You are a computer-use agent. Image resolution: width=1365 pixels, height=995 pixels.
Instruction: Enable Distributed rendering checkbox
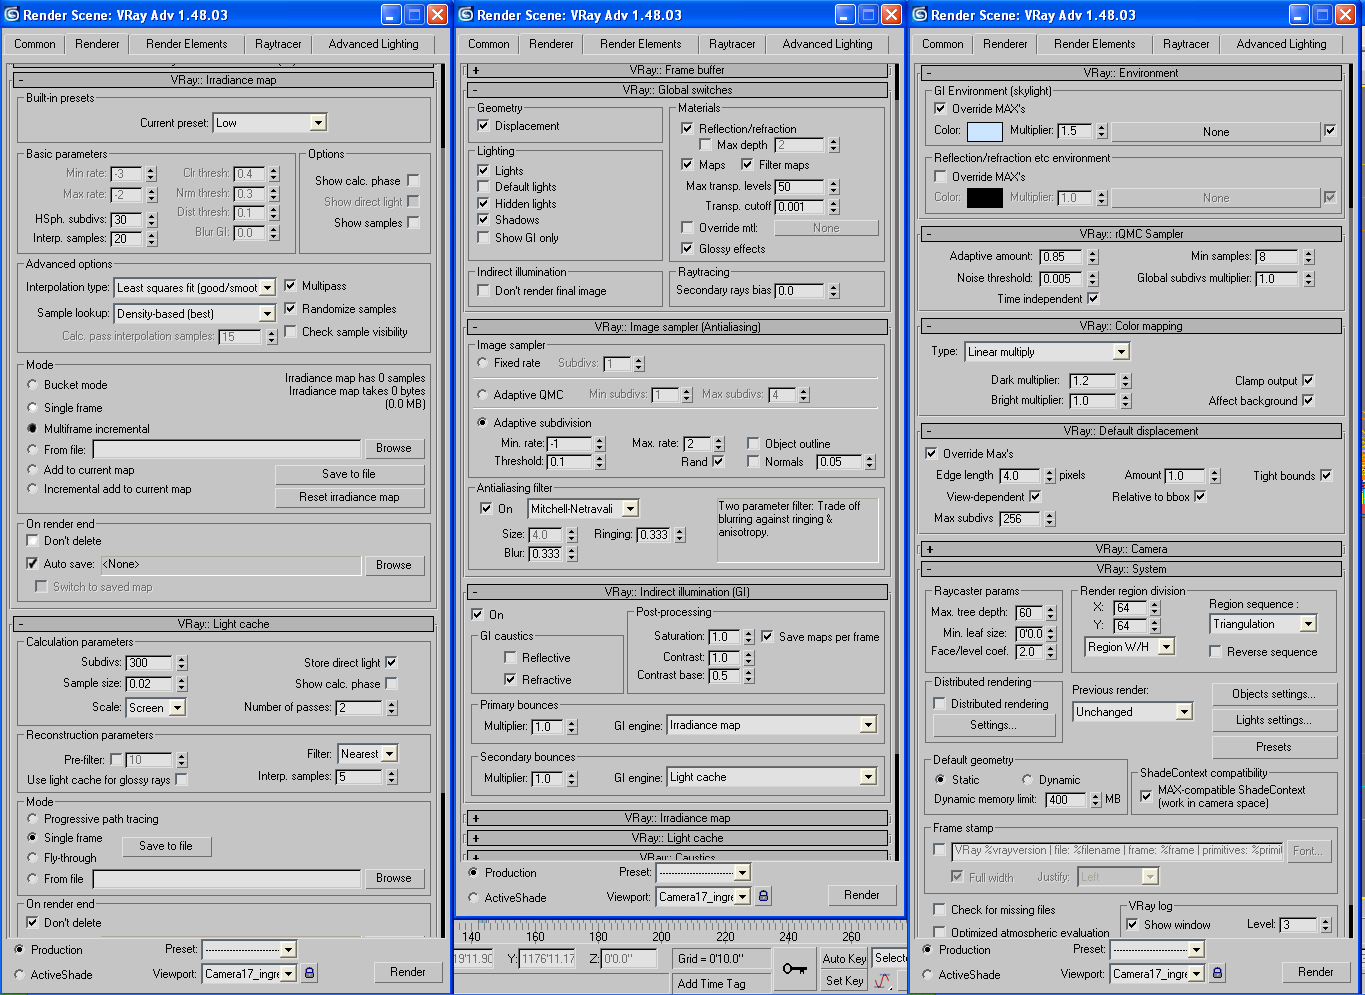coord(940,704)
